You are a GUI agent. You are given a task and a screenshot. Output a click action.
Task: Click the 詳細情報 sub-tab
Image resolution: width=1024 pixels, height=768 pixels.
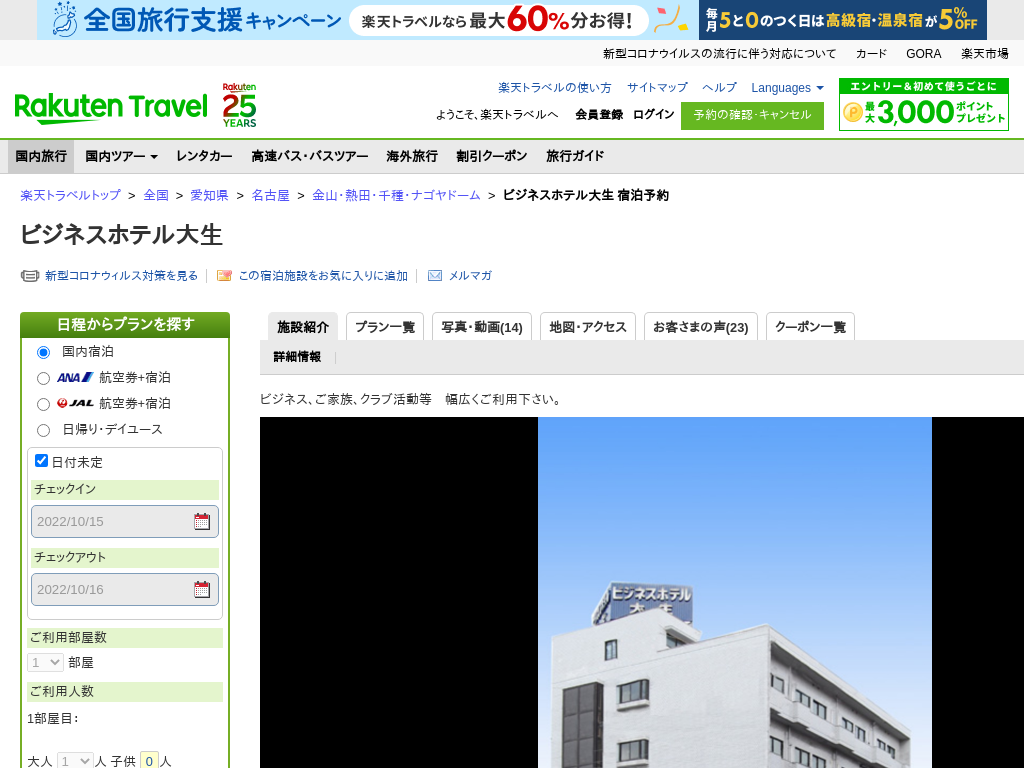297,357
